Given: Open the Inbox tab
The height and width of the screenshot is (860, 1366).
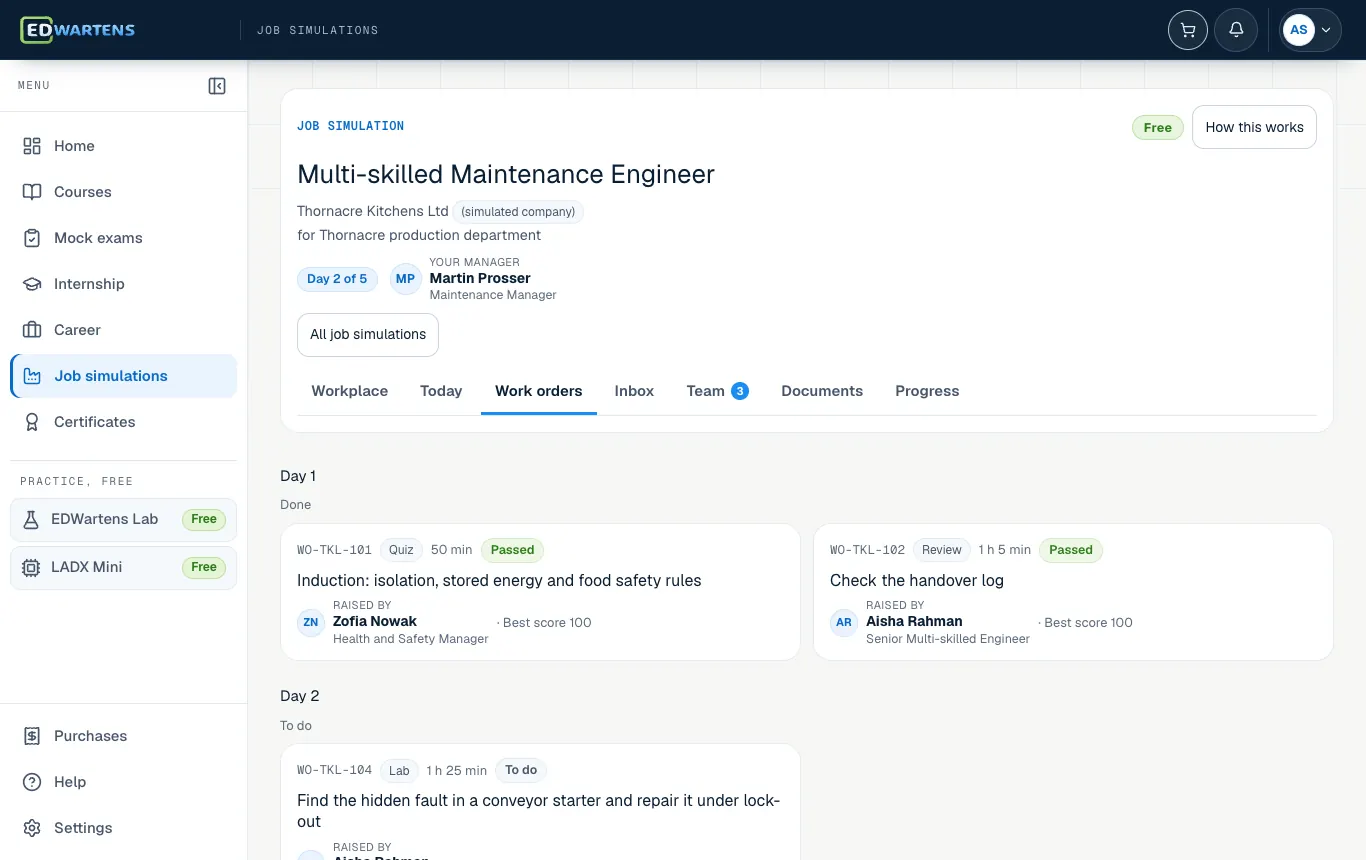Looking at the screenshot, I should point(634,391).
